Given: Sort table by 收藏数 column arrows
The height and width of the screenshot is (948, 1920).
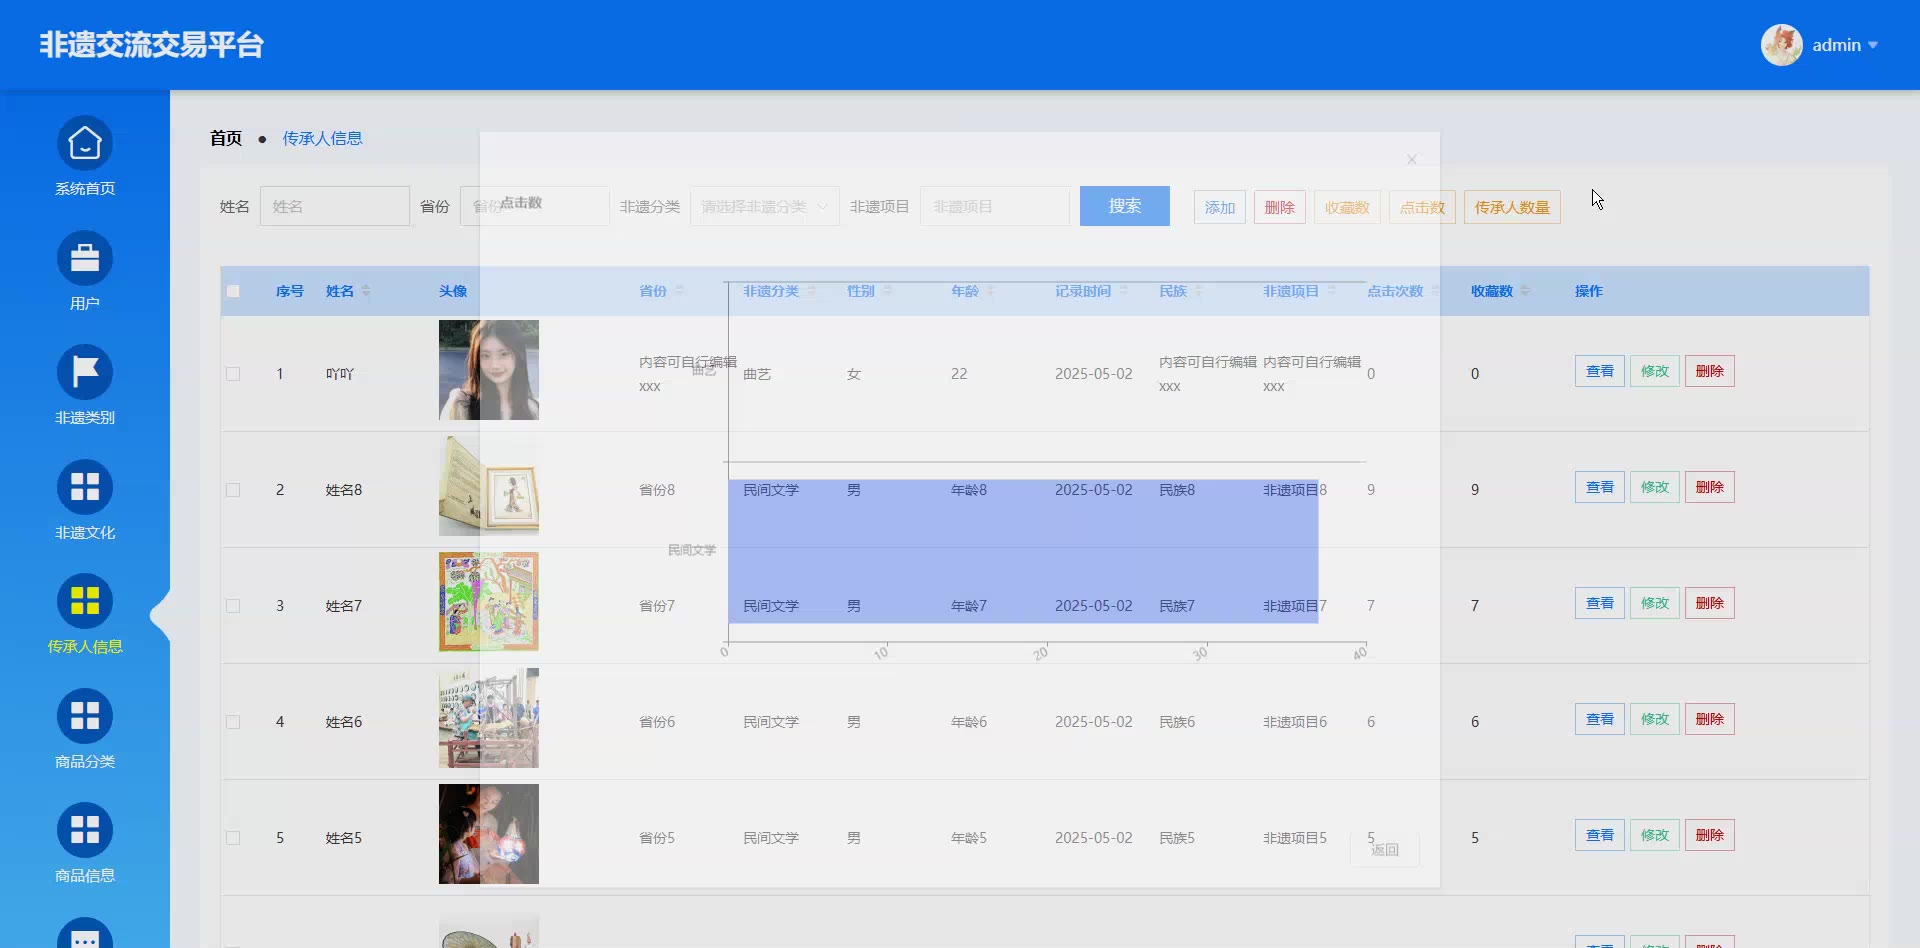Looking at the screenshot, I should (x=1525, y=291).
